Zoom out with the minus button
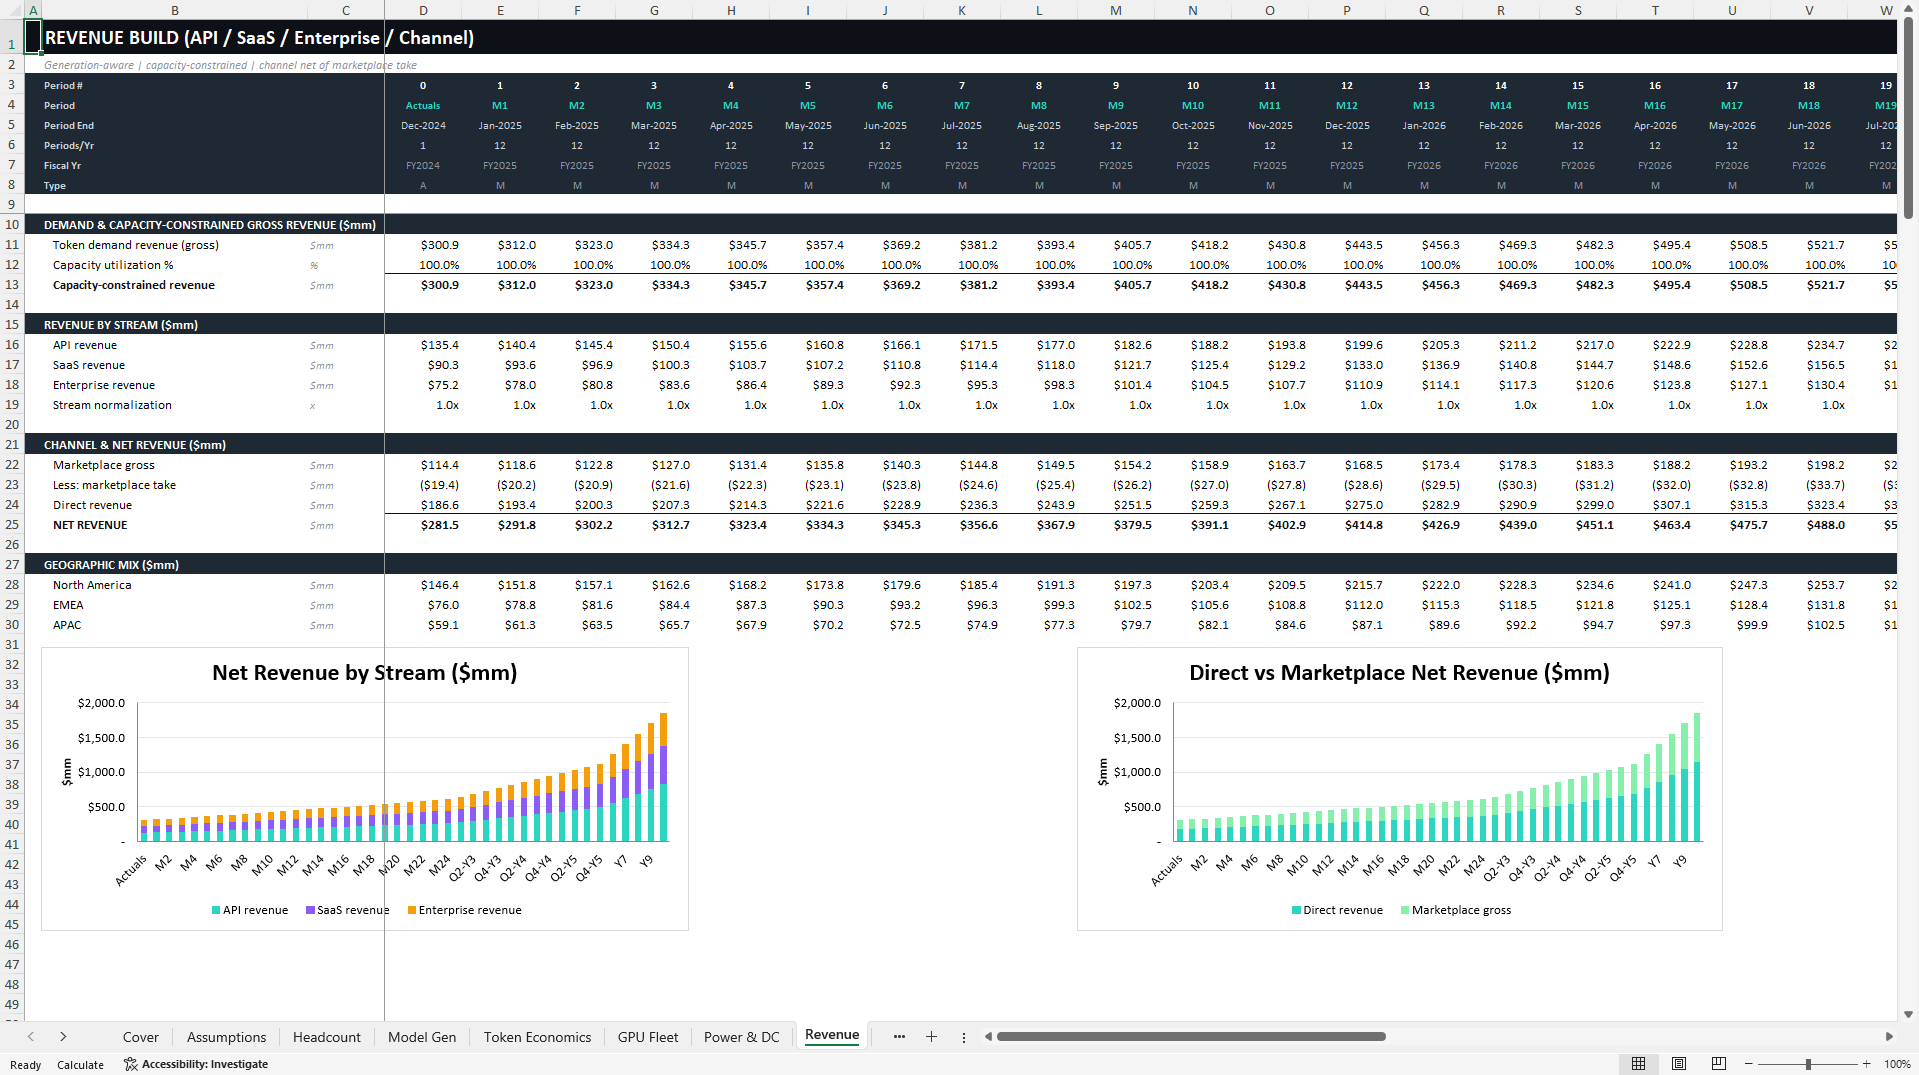Image resolution: width=1919 pixels, height=1075 pixels. 1748,1064
